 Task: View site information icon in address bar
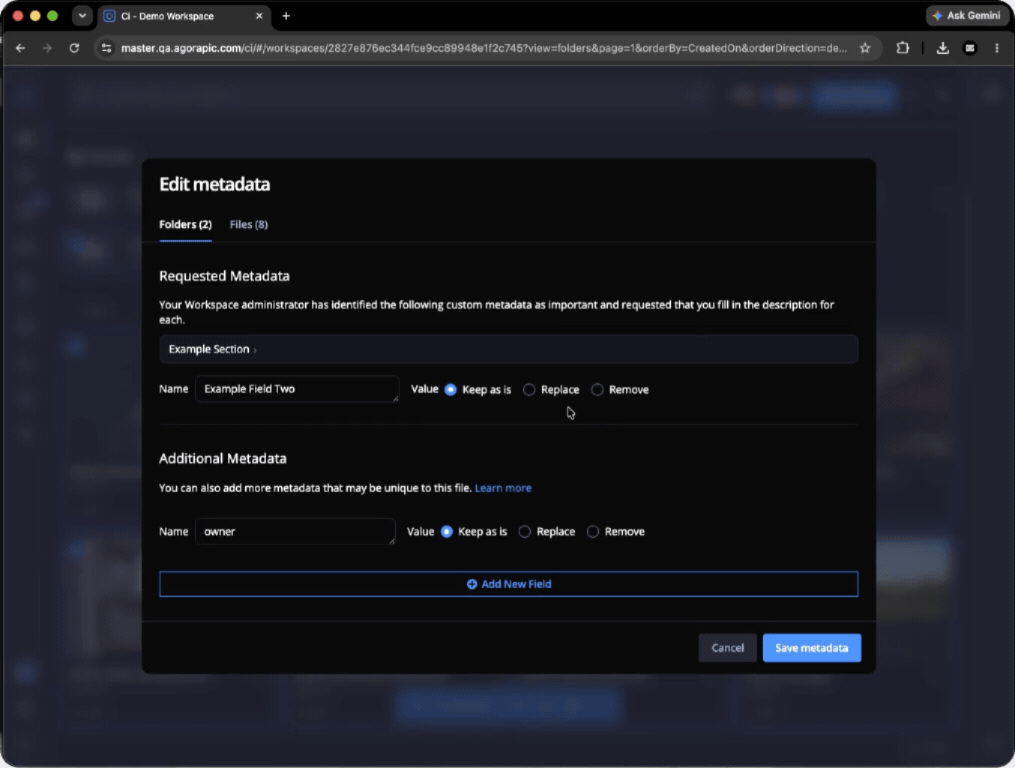[107, 48]
